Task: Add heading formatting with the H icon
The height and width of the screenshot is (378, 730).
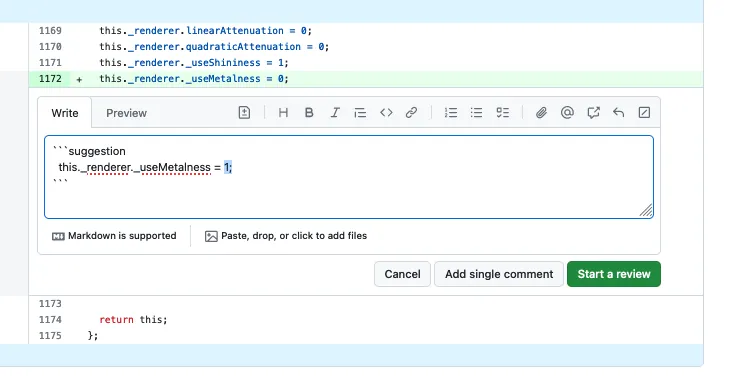Action: pyautogui.click(x=283, y=113)
